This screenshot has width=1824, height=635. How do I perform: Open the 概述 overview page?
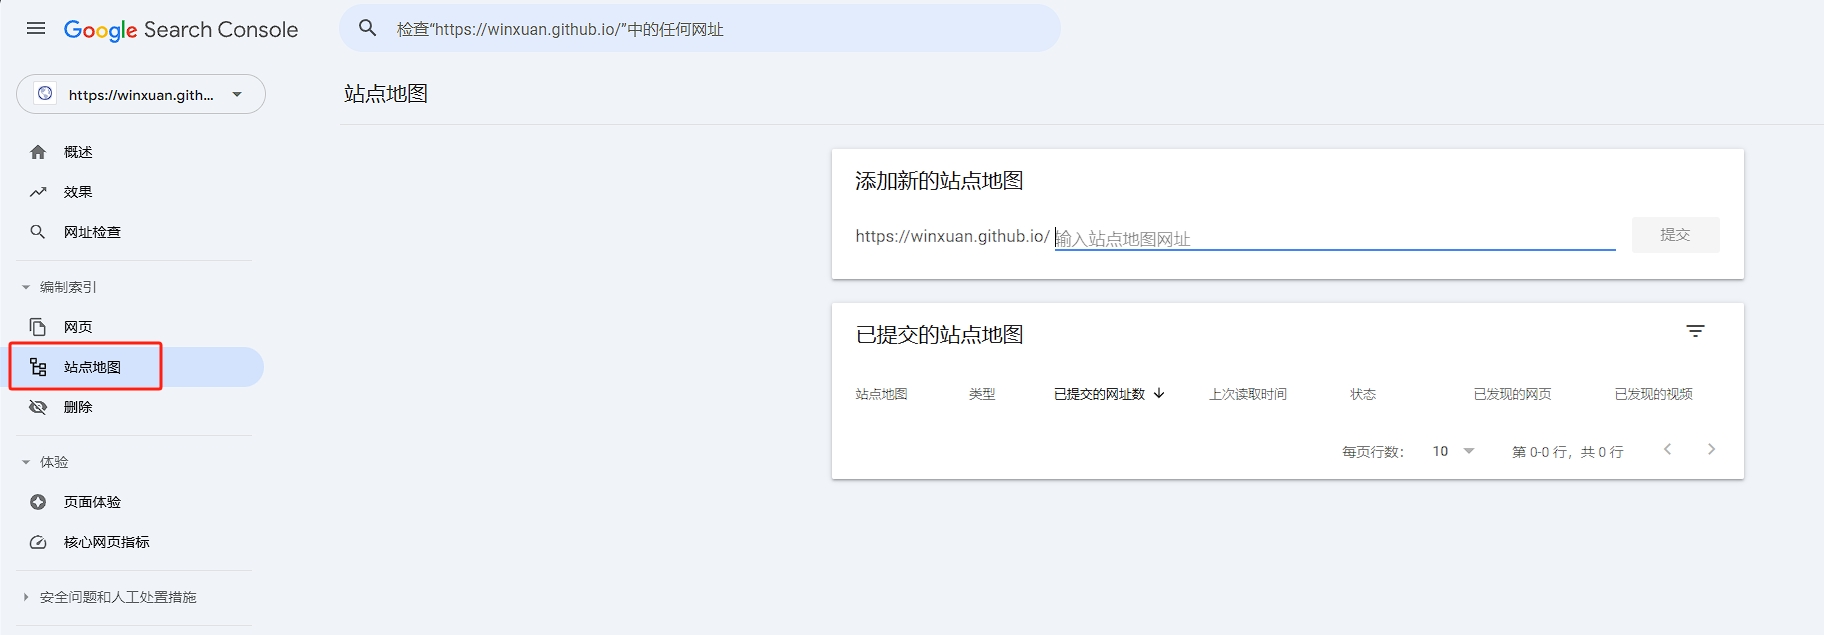pos(78,152)
